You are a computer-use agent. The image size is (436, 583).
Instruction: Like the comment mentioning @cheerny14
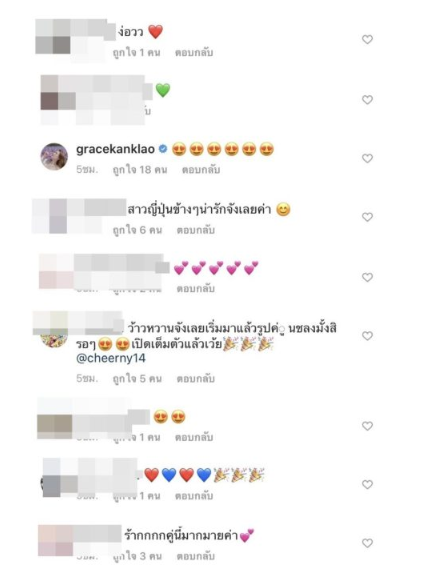click(x=367, y=336)
